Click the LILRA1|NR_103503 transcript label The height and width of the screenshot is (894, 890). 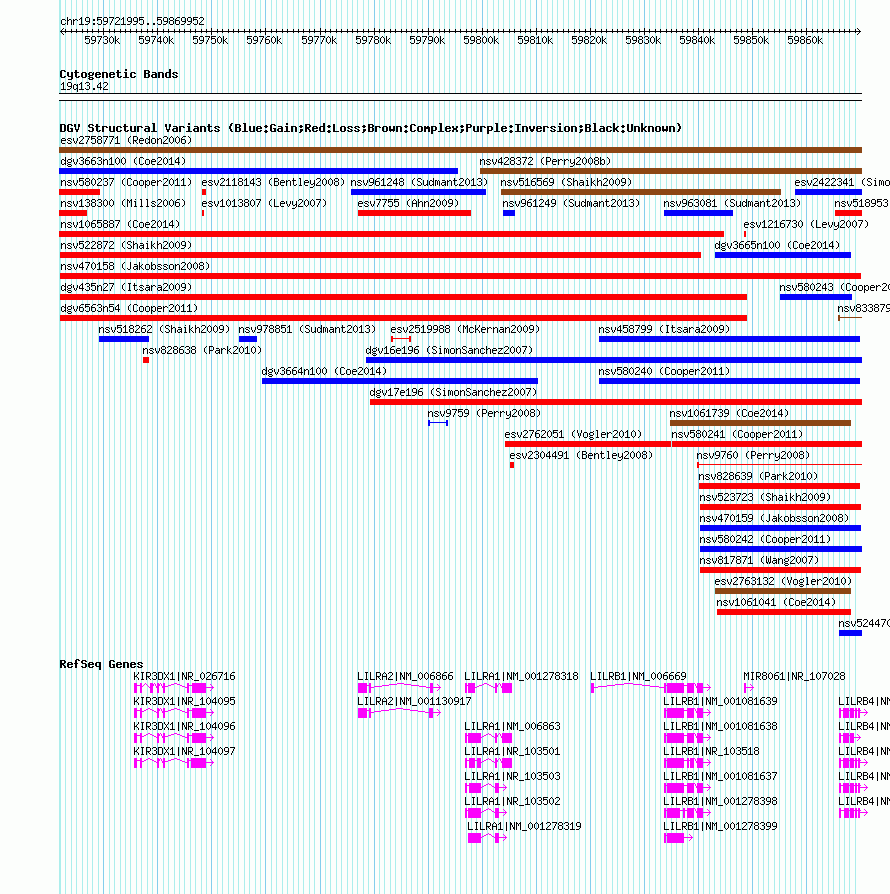tap(513, 777)
